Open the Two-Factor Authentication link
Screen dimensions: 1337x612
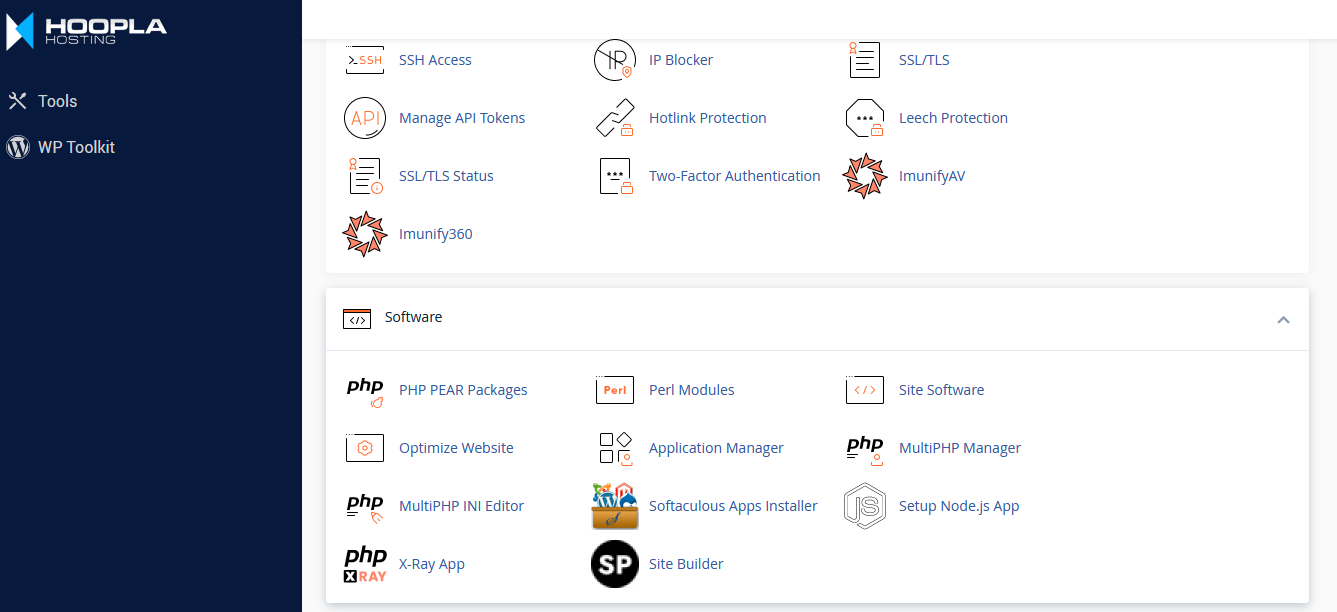click(734, 176)
